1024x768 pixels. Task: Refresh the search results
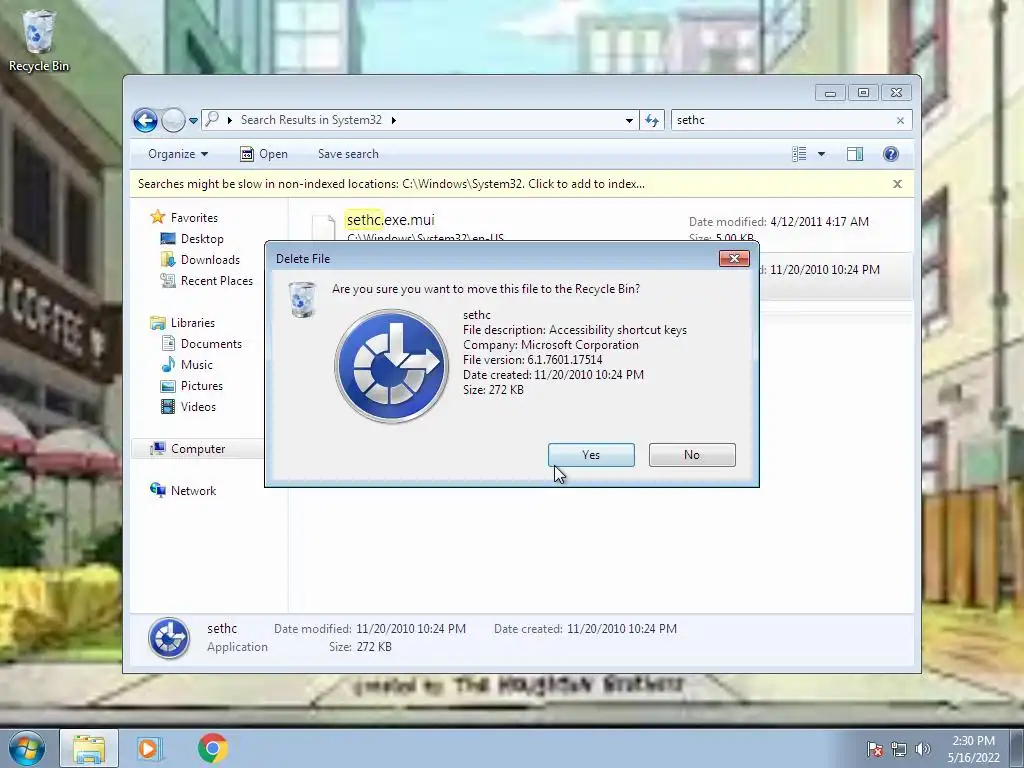pos(652,120)
